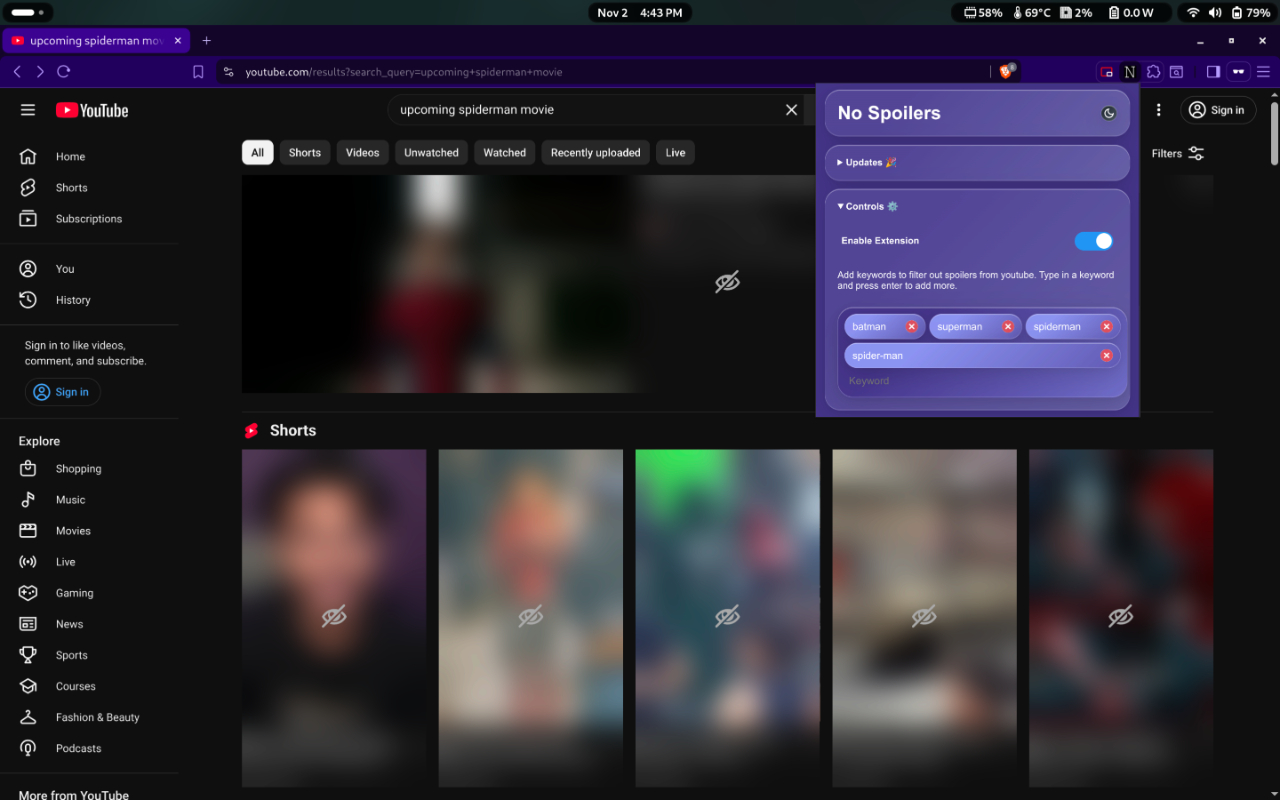
Task: Open YouTube settings three-dot menu
Action: [x=1159, y=110]
